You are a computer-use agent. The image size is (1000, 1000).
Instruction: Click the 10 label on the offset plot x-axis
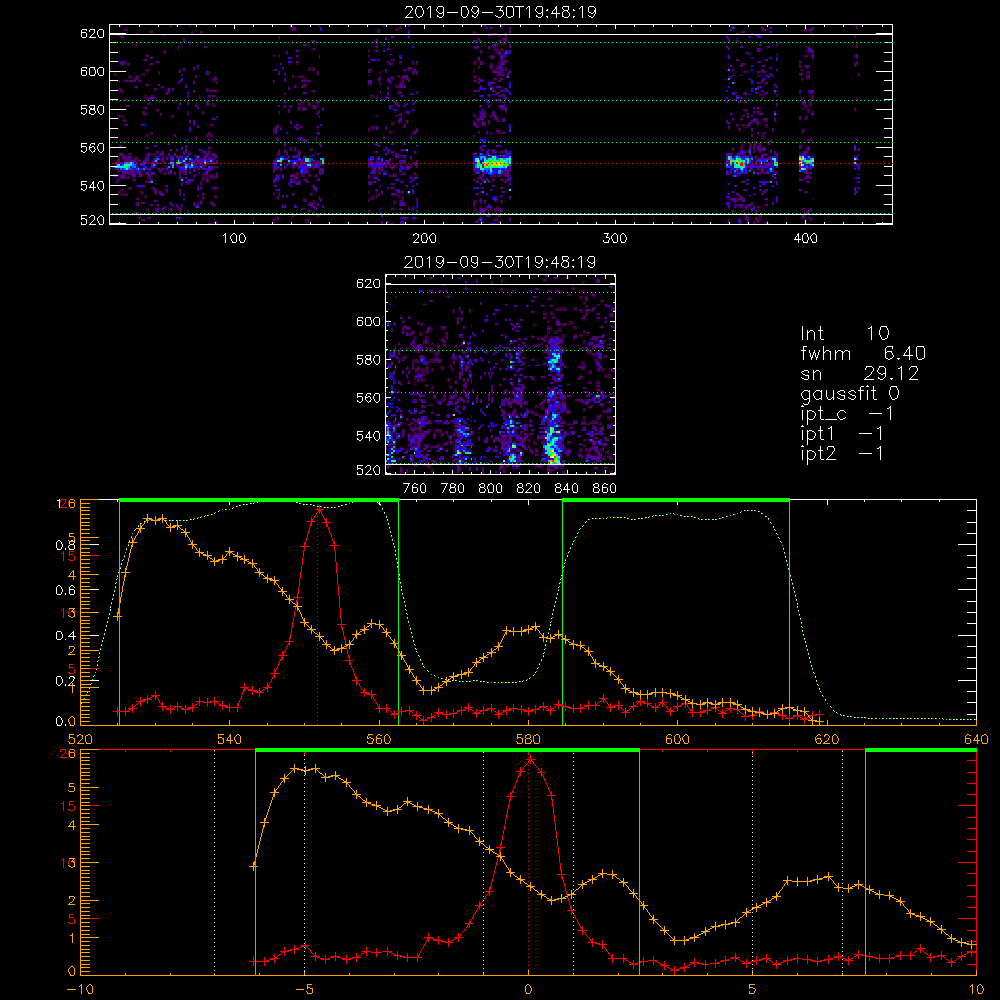click(976, 990)
